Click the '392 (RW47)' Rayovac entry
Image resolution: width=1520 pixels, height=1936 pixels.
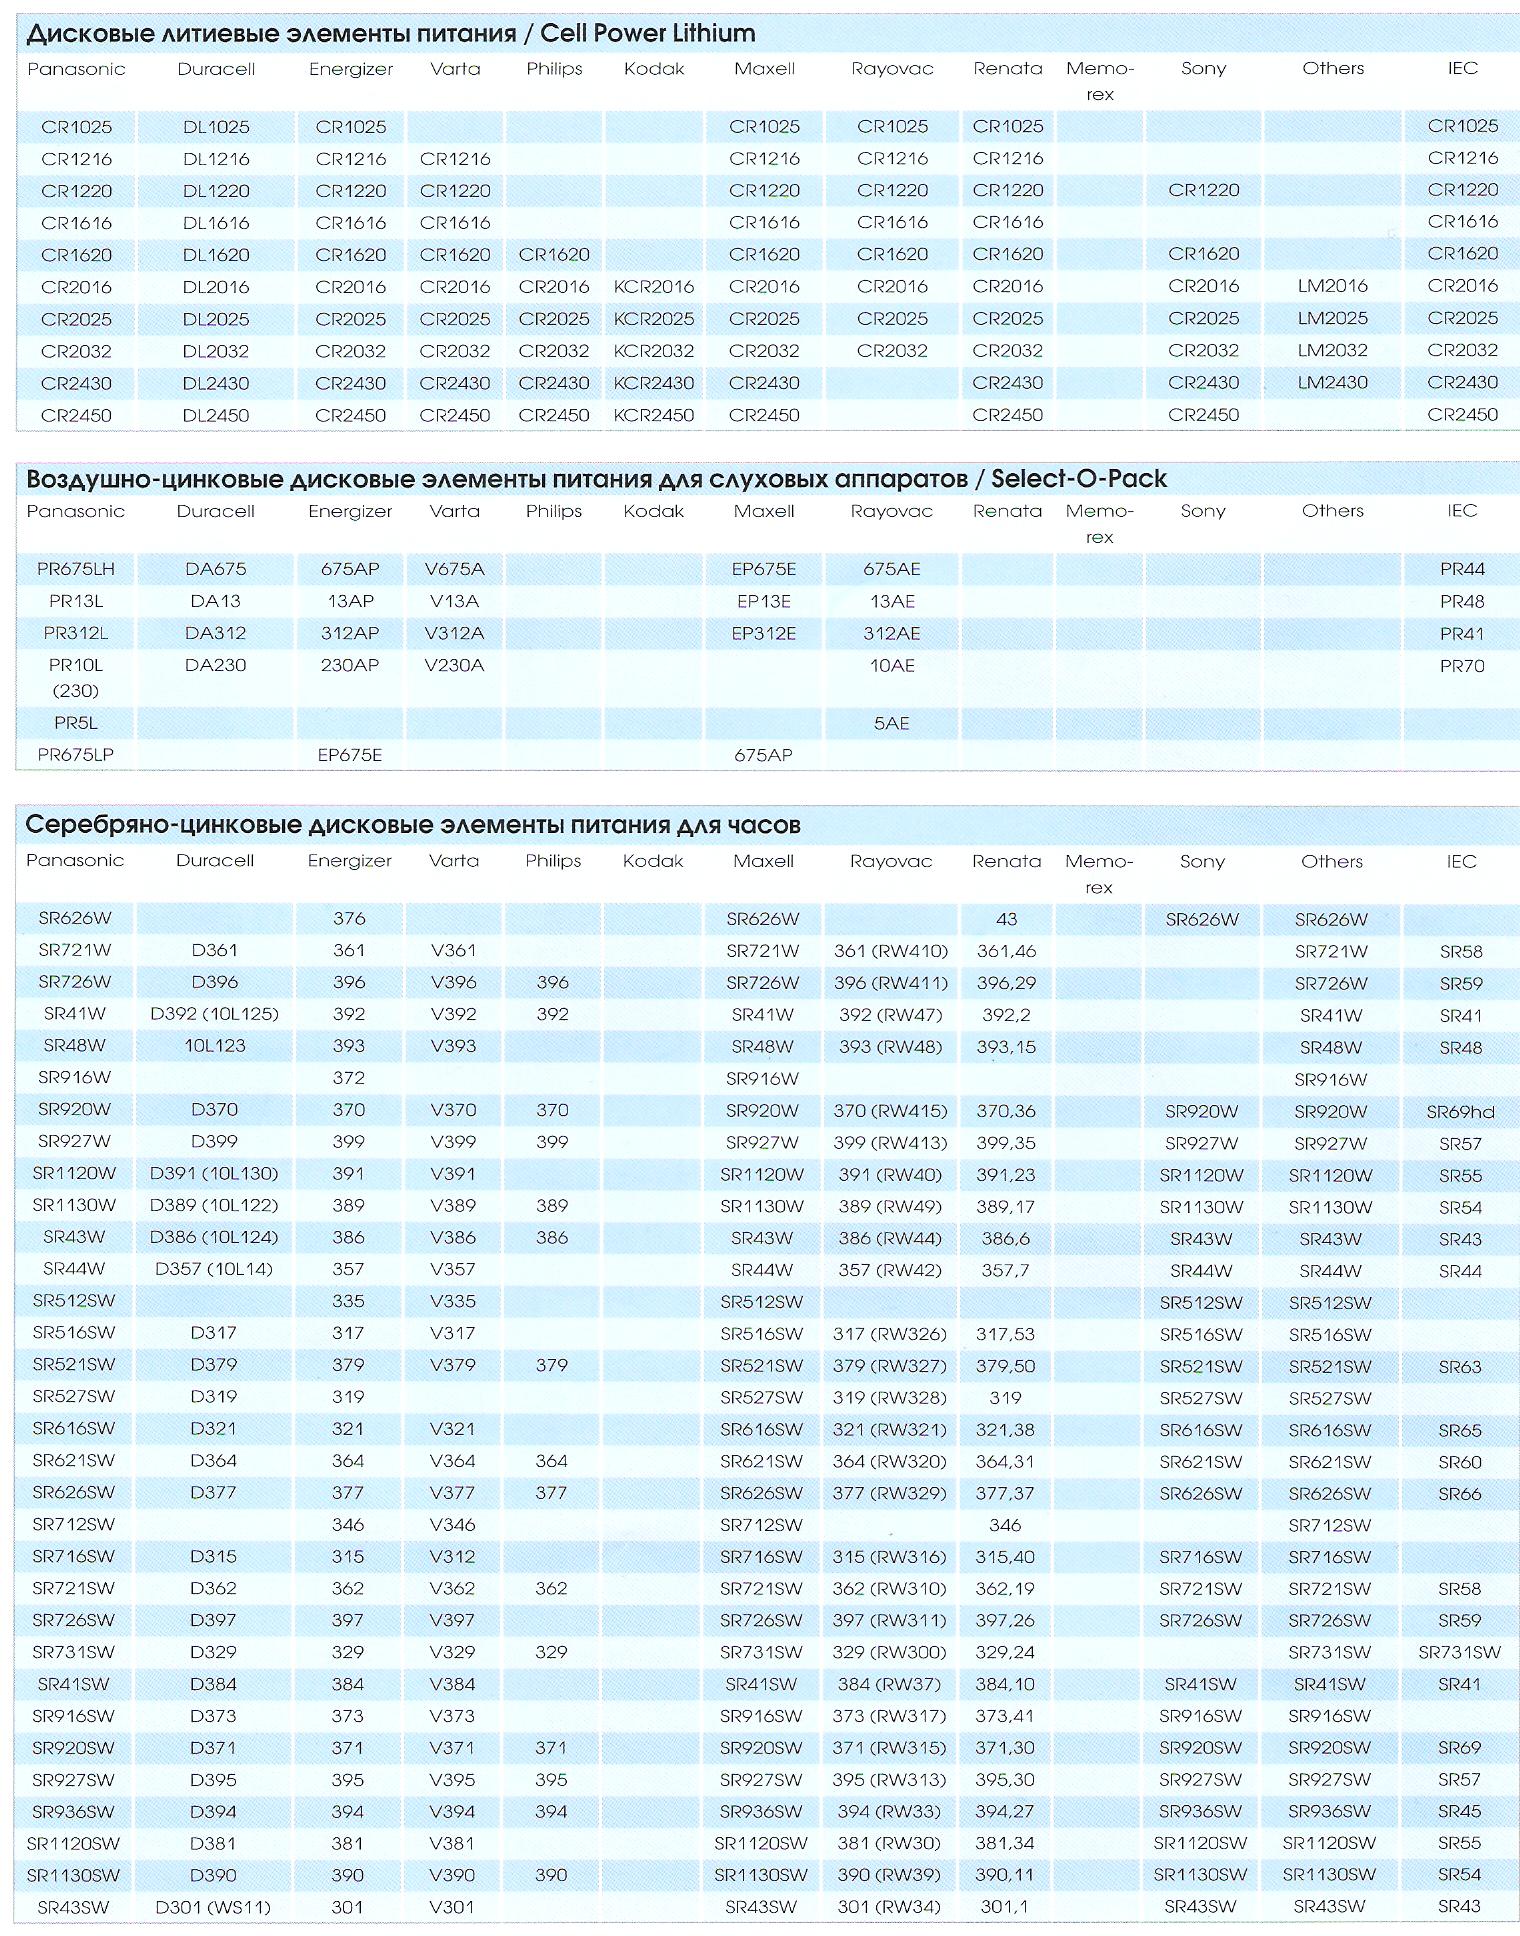coord(891,1015)
